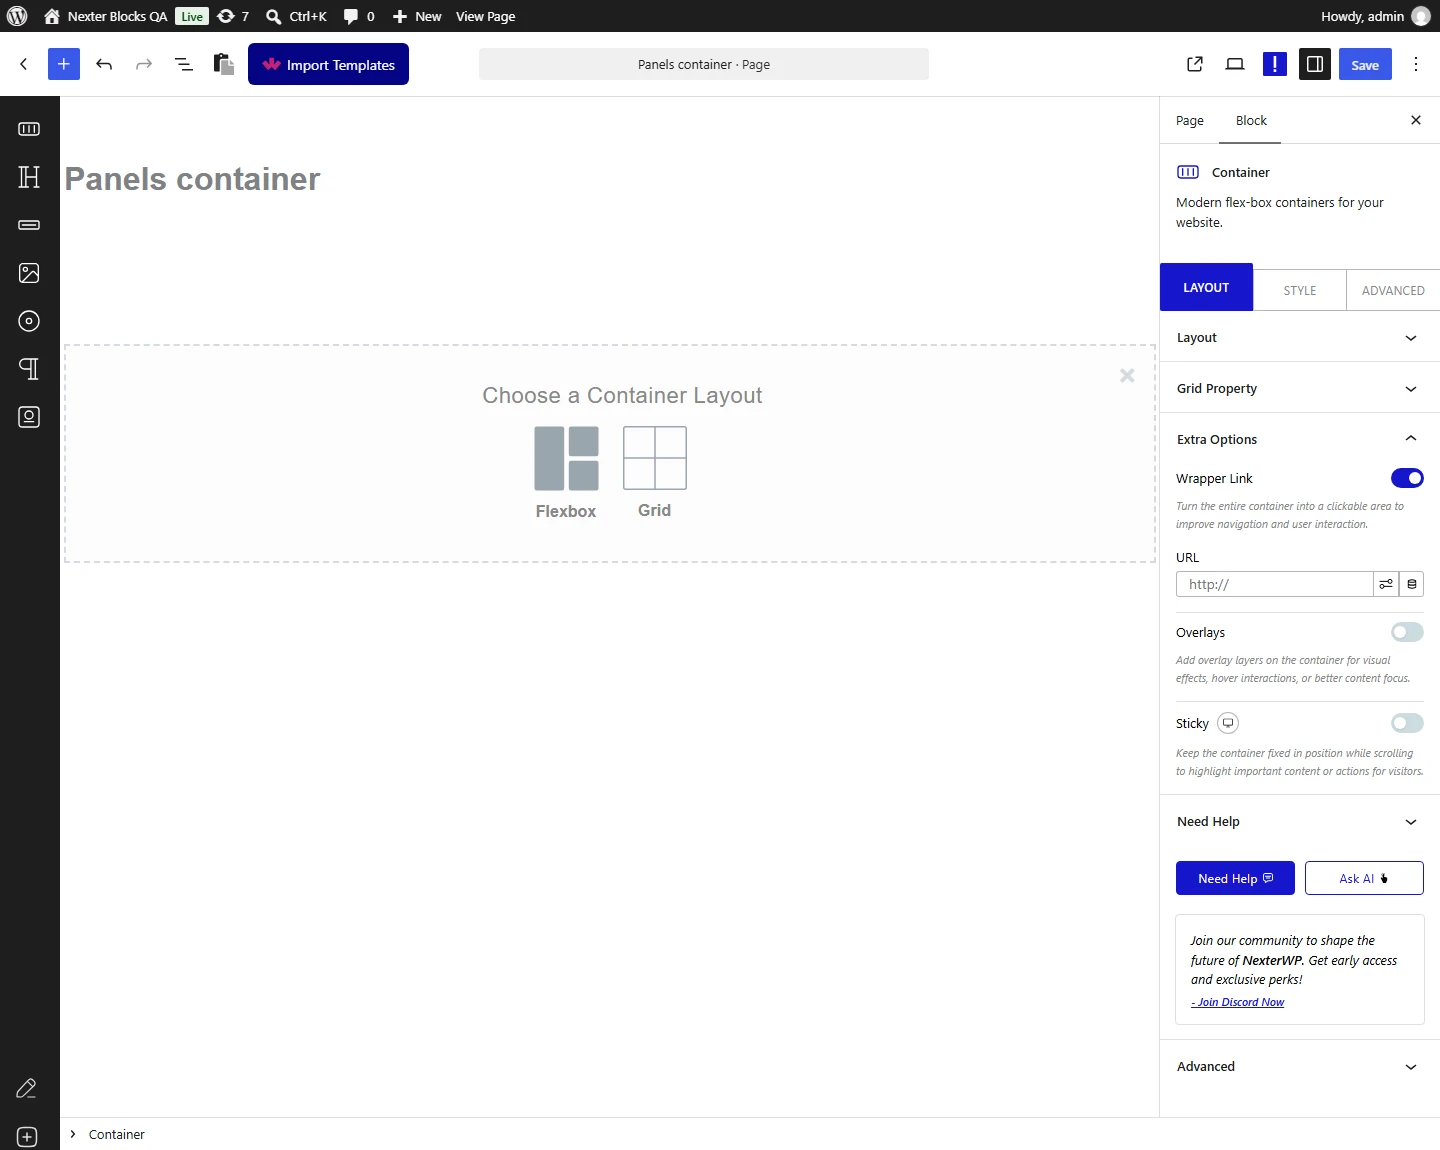Click the back arrow in editor header
Image resolution: width=1440 pixels, height=1150 pixels.
coord(24,64)
